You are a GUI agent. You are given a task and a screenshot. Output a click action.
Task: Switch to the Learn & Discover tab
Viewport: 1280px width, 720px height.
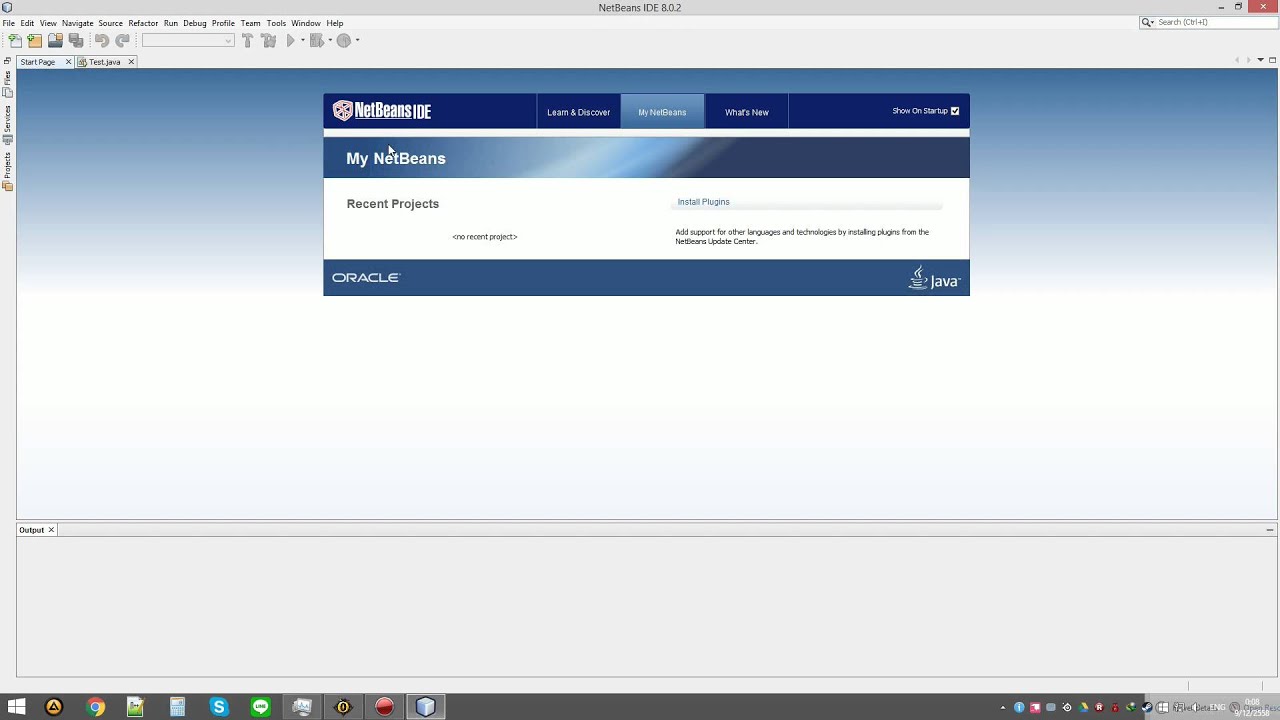578,112
